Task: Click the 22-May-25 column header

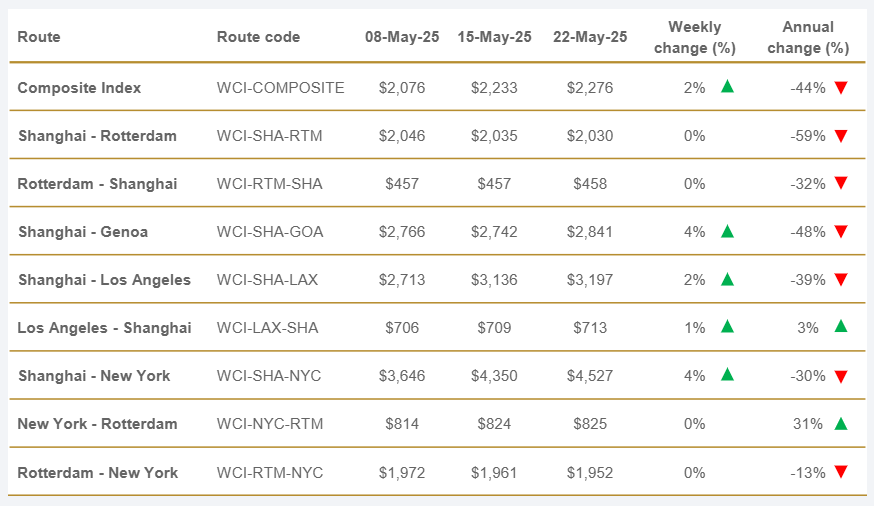Action: point(590,37)
